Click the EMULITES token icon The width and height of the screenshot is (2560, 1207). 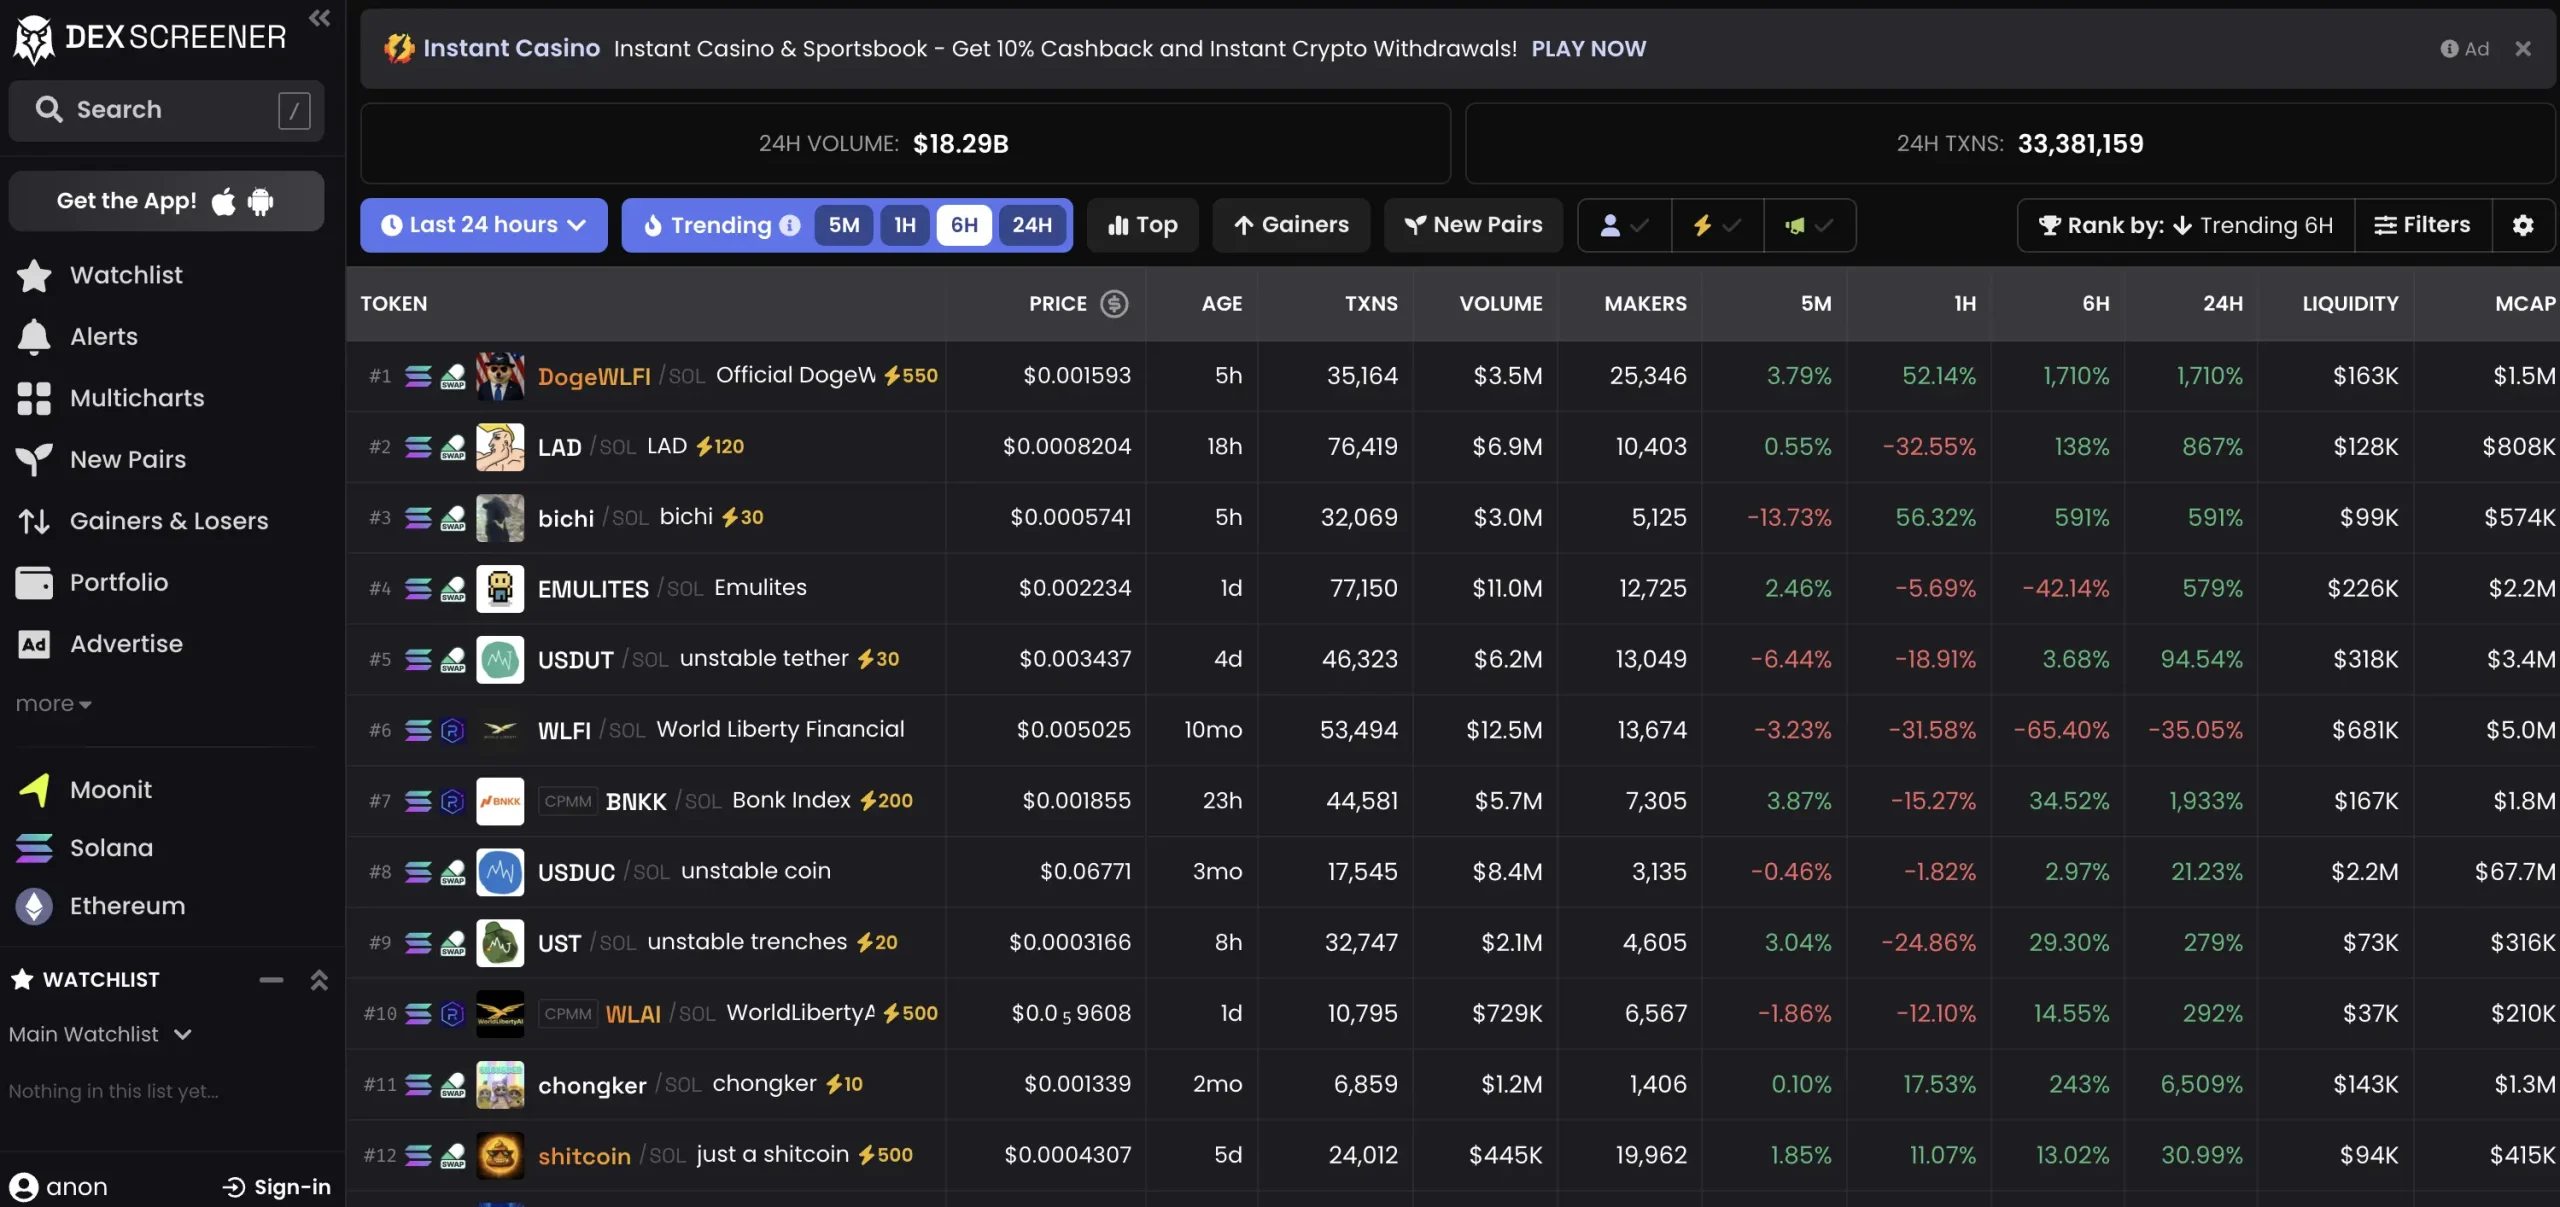500,589
